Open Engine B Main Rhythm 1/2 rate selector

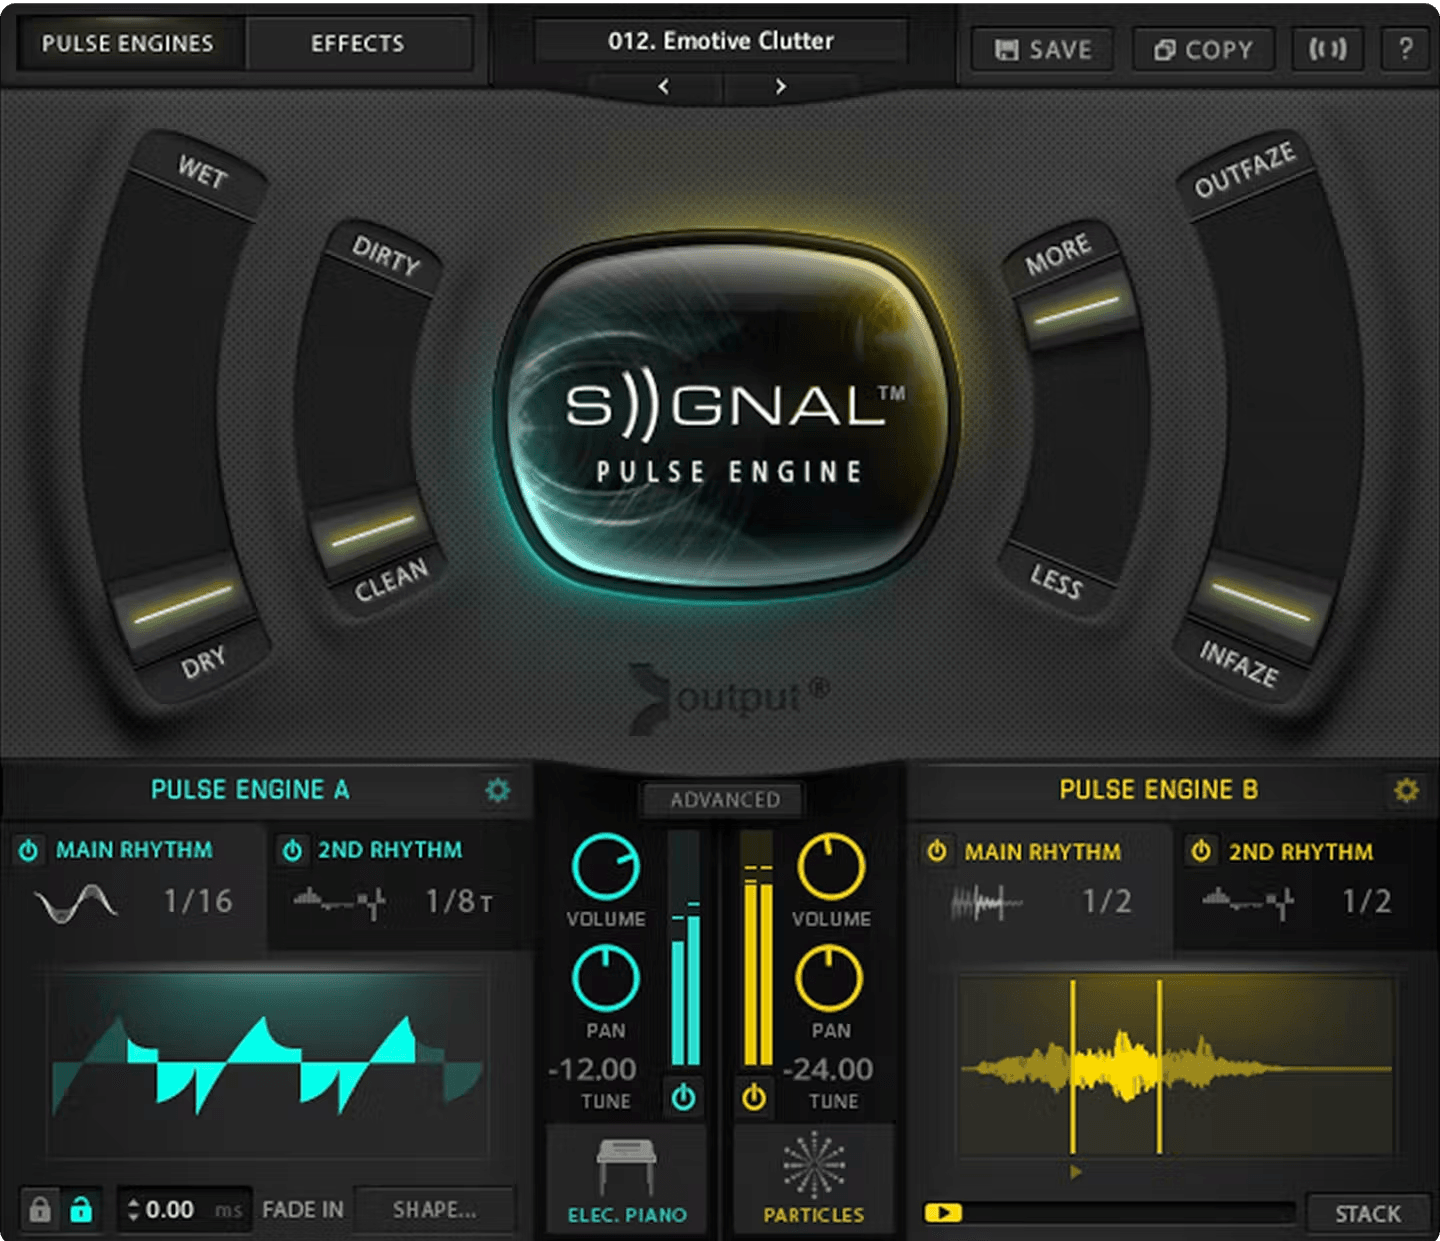[1107, 902]
